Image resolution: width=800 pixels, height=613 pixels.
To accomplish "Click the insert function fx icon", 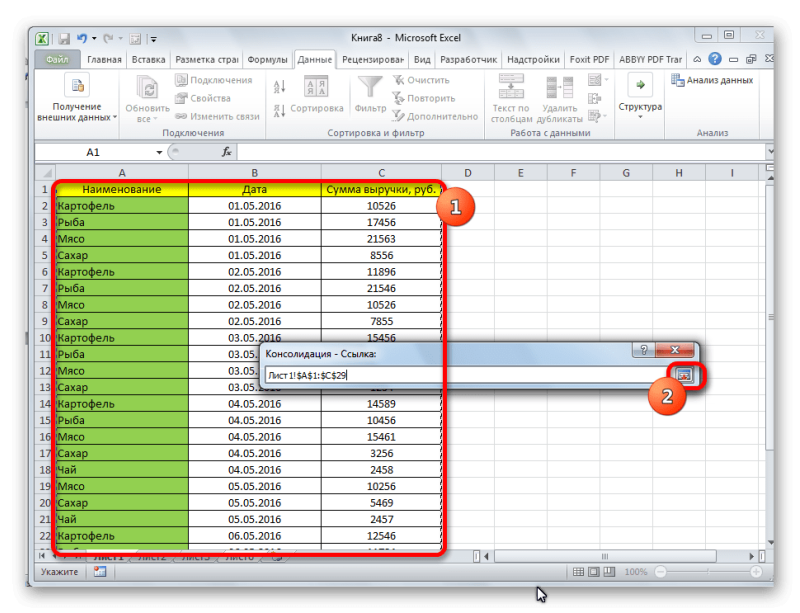I will (227, 152).
